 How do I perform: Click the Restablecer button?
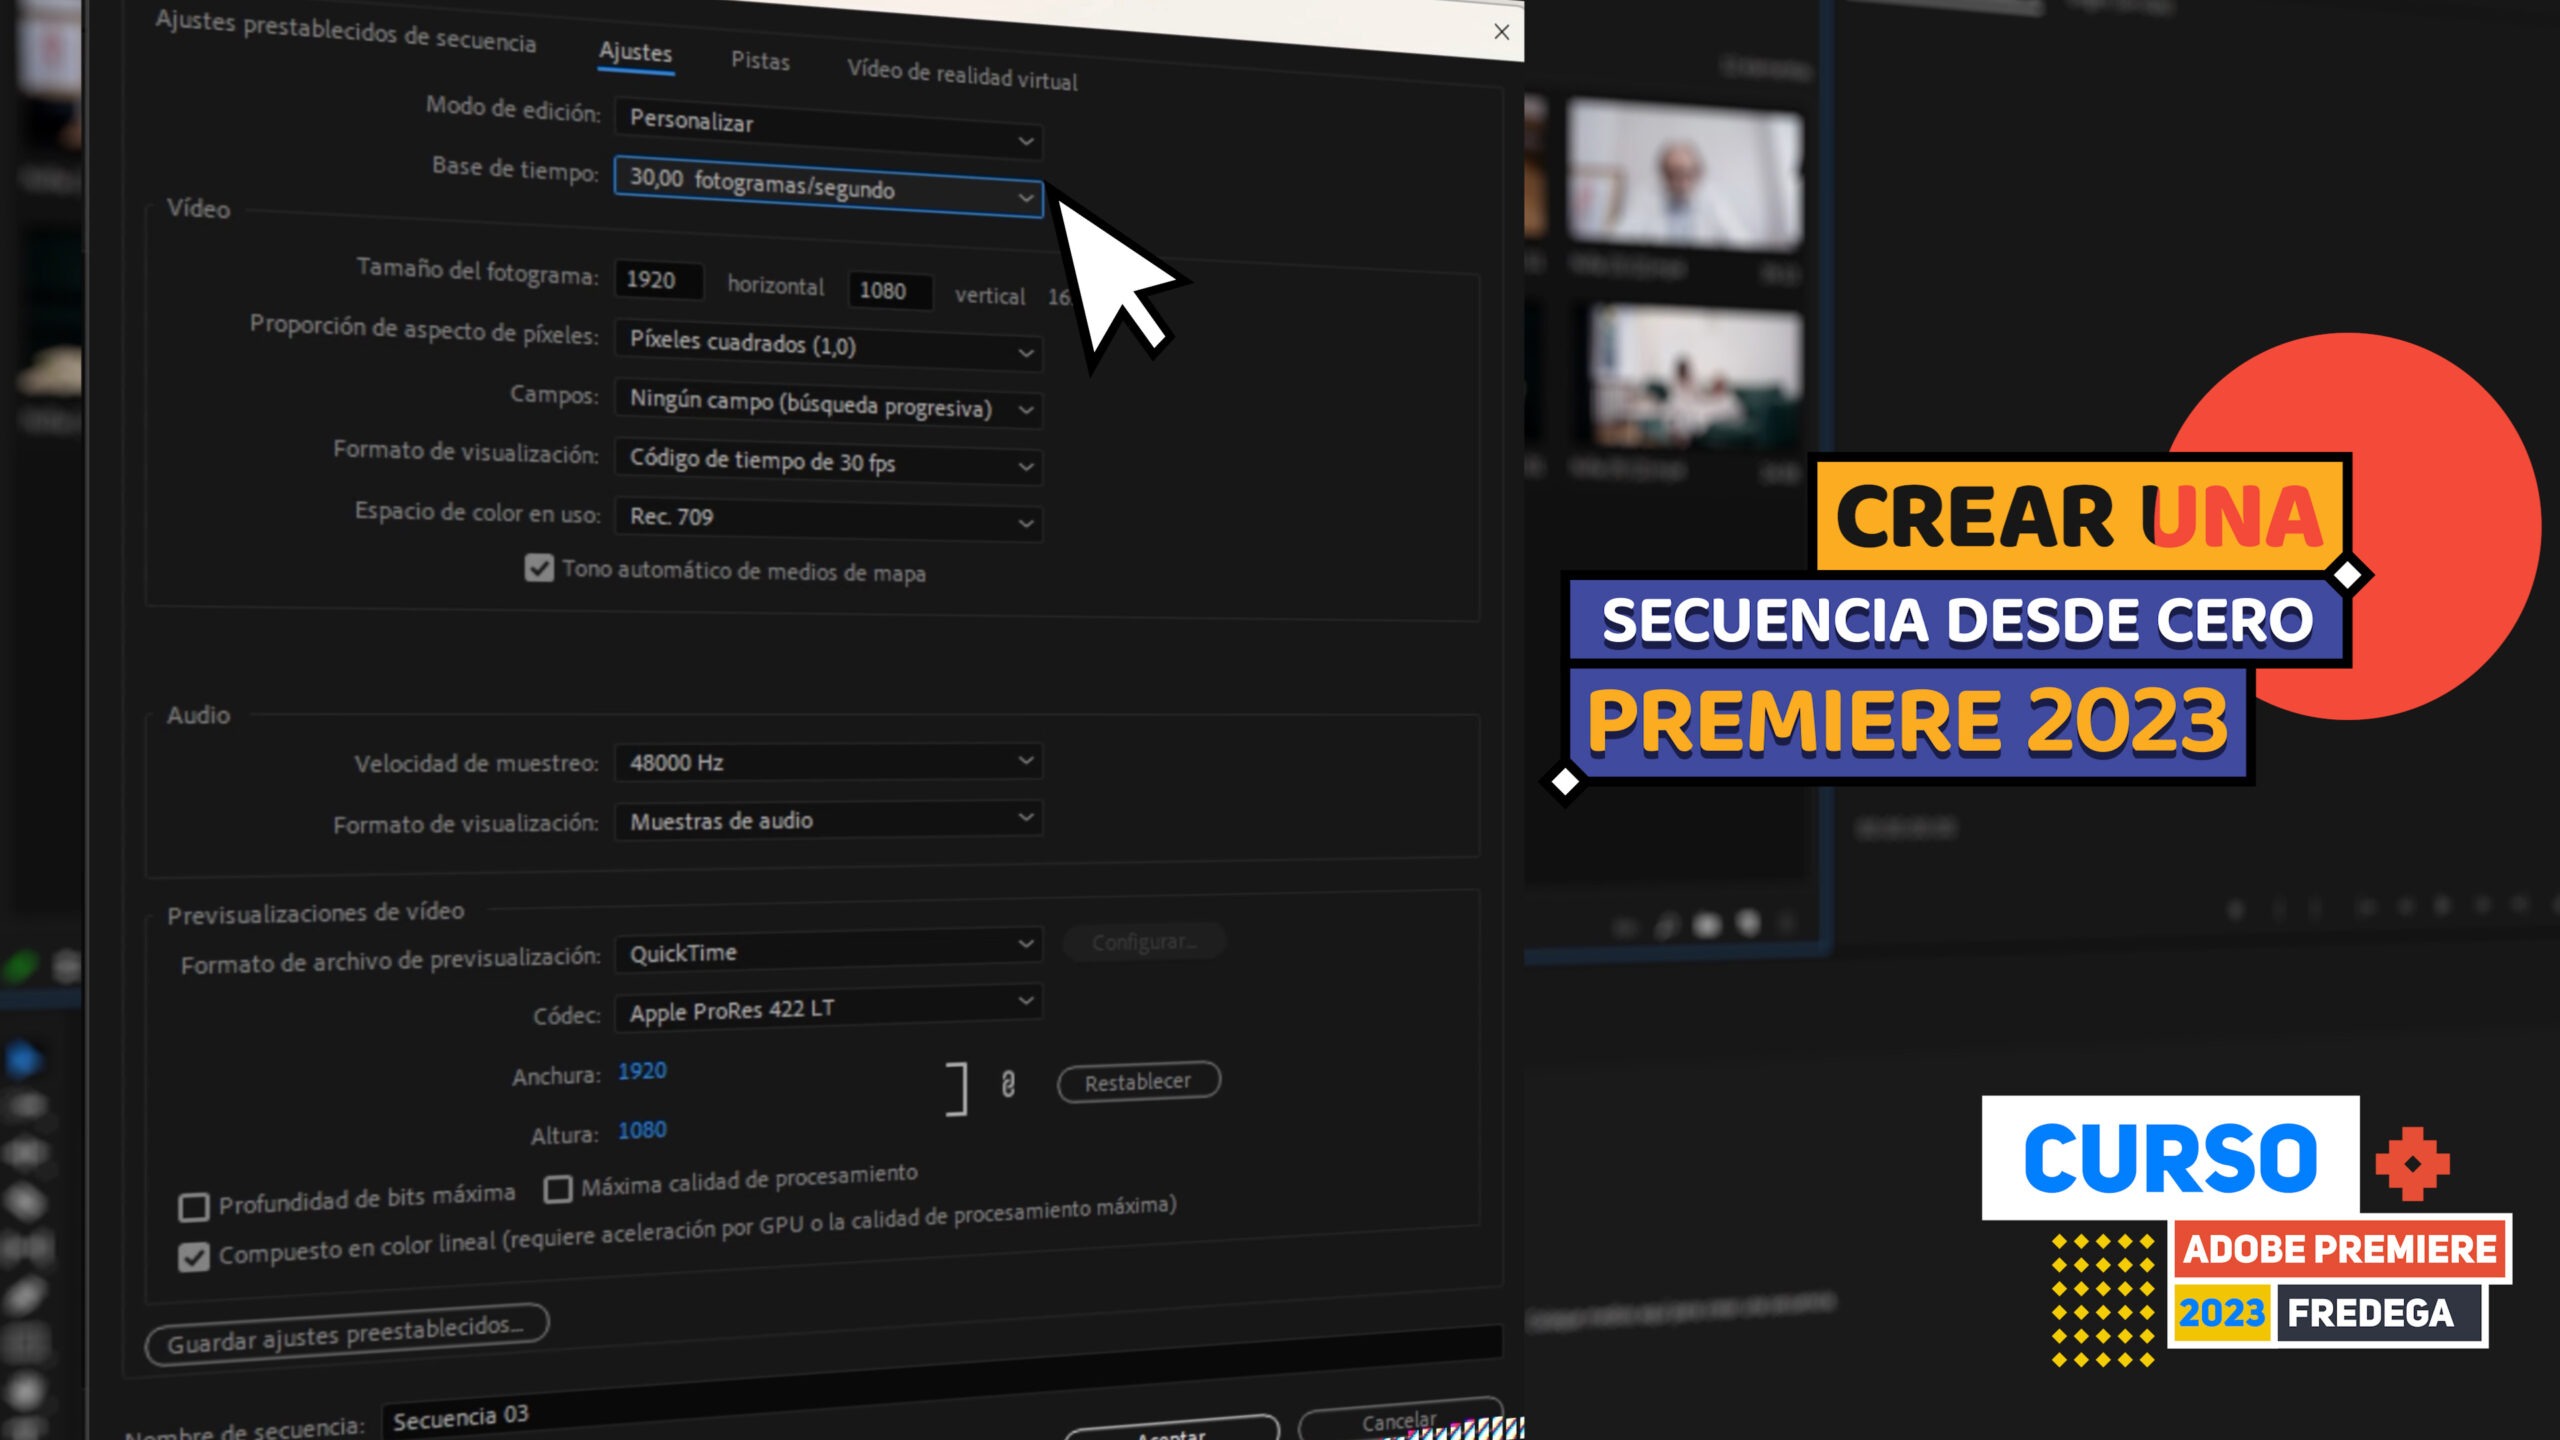click(1139, 1081)
